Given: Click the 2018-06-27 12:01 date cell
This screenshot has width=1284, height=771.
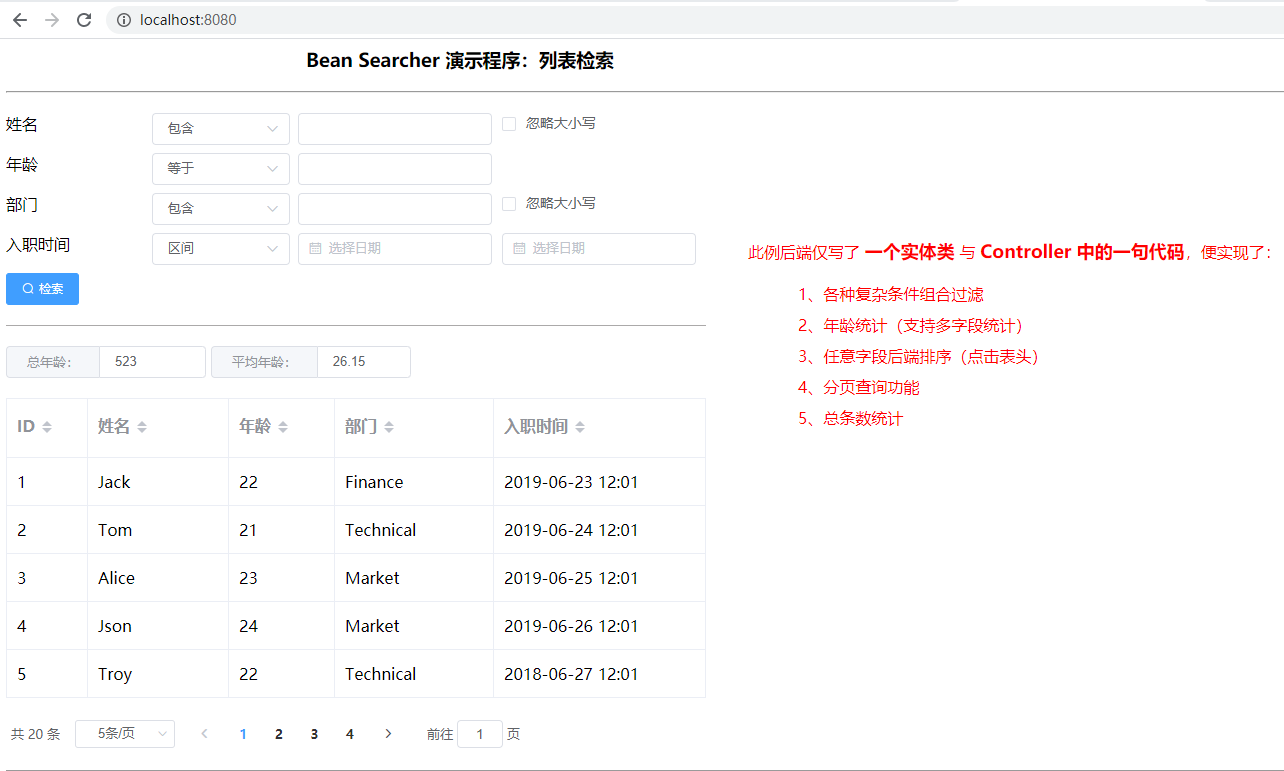Looking at the screenshot, I should (x=599, y=674).
